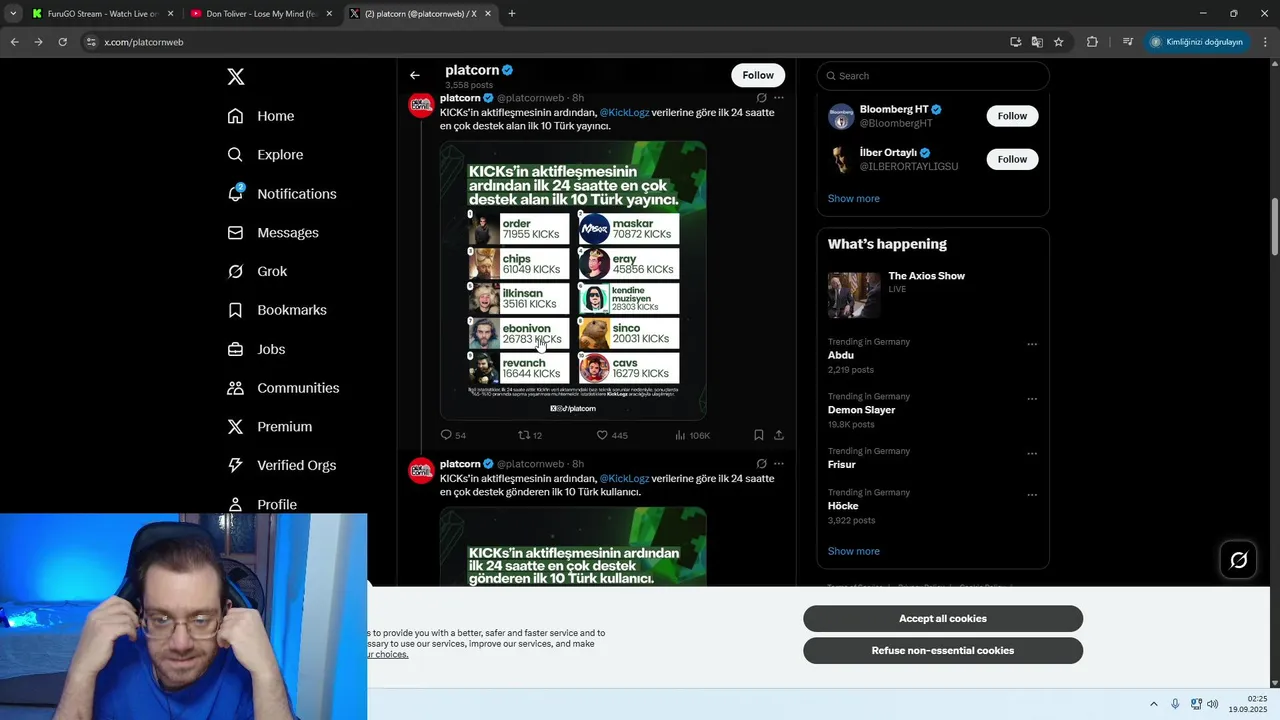Open the volume icon in system tray
Viewport: 1280px width, 720px height.
(x=1213, y=704)
